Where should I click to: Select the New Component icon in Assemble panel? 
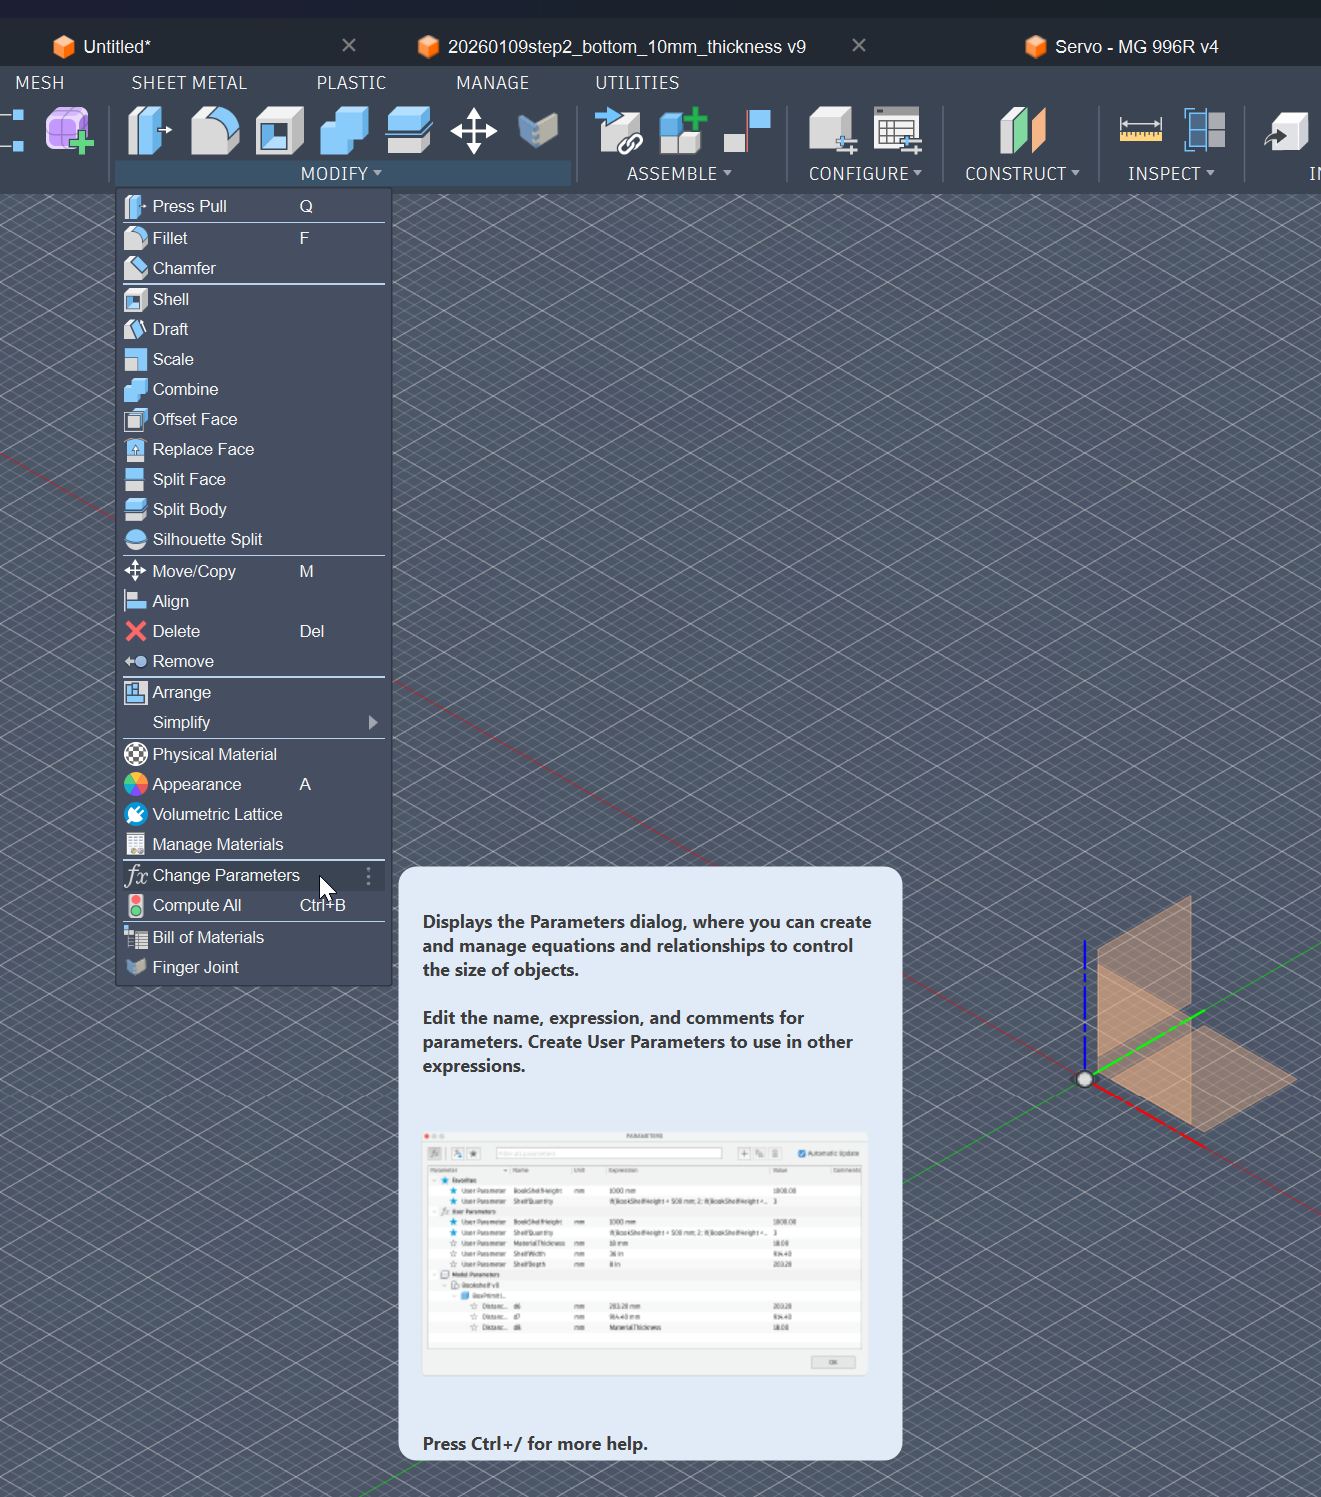[682, 131]
